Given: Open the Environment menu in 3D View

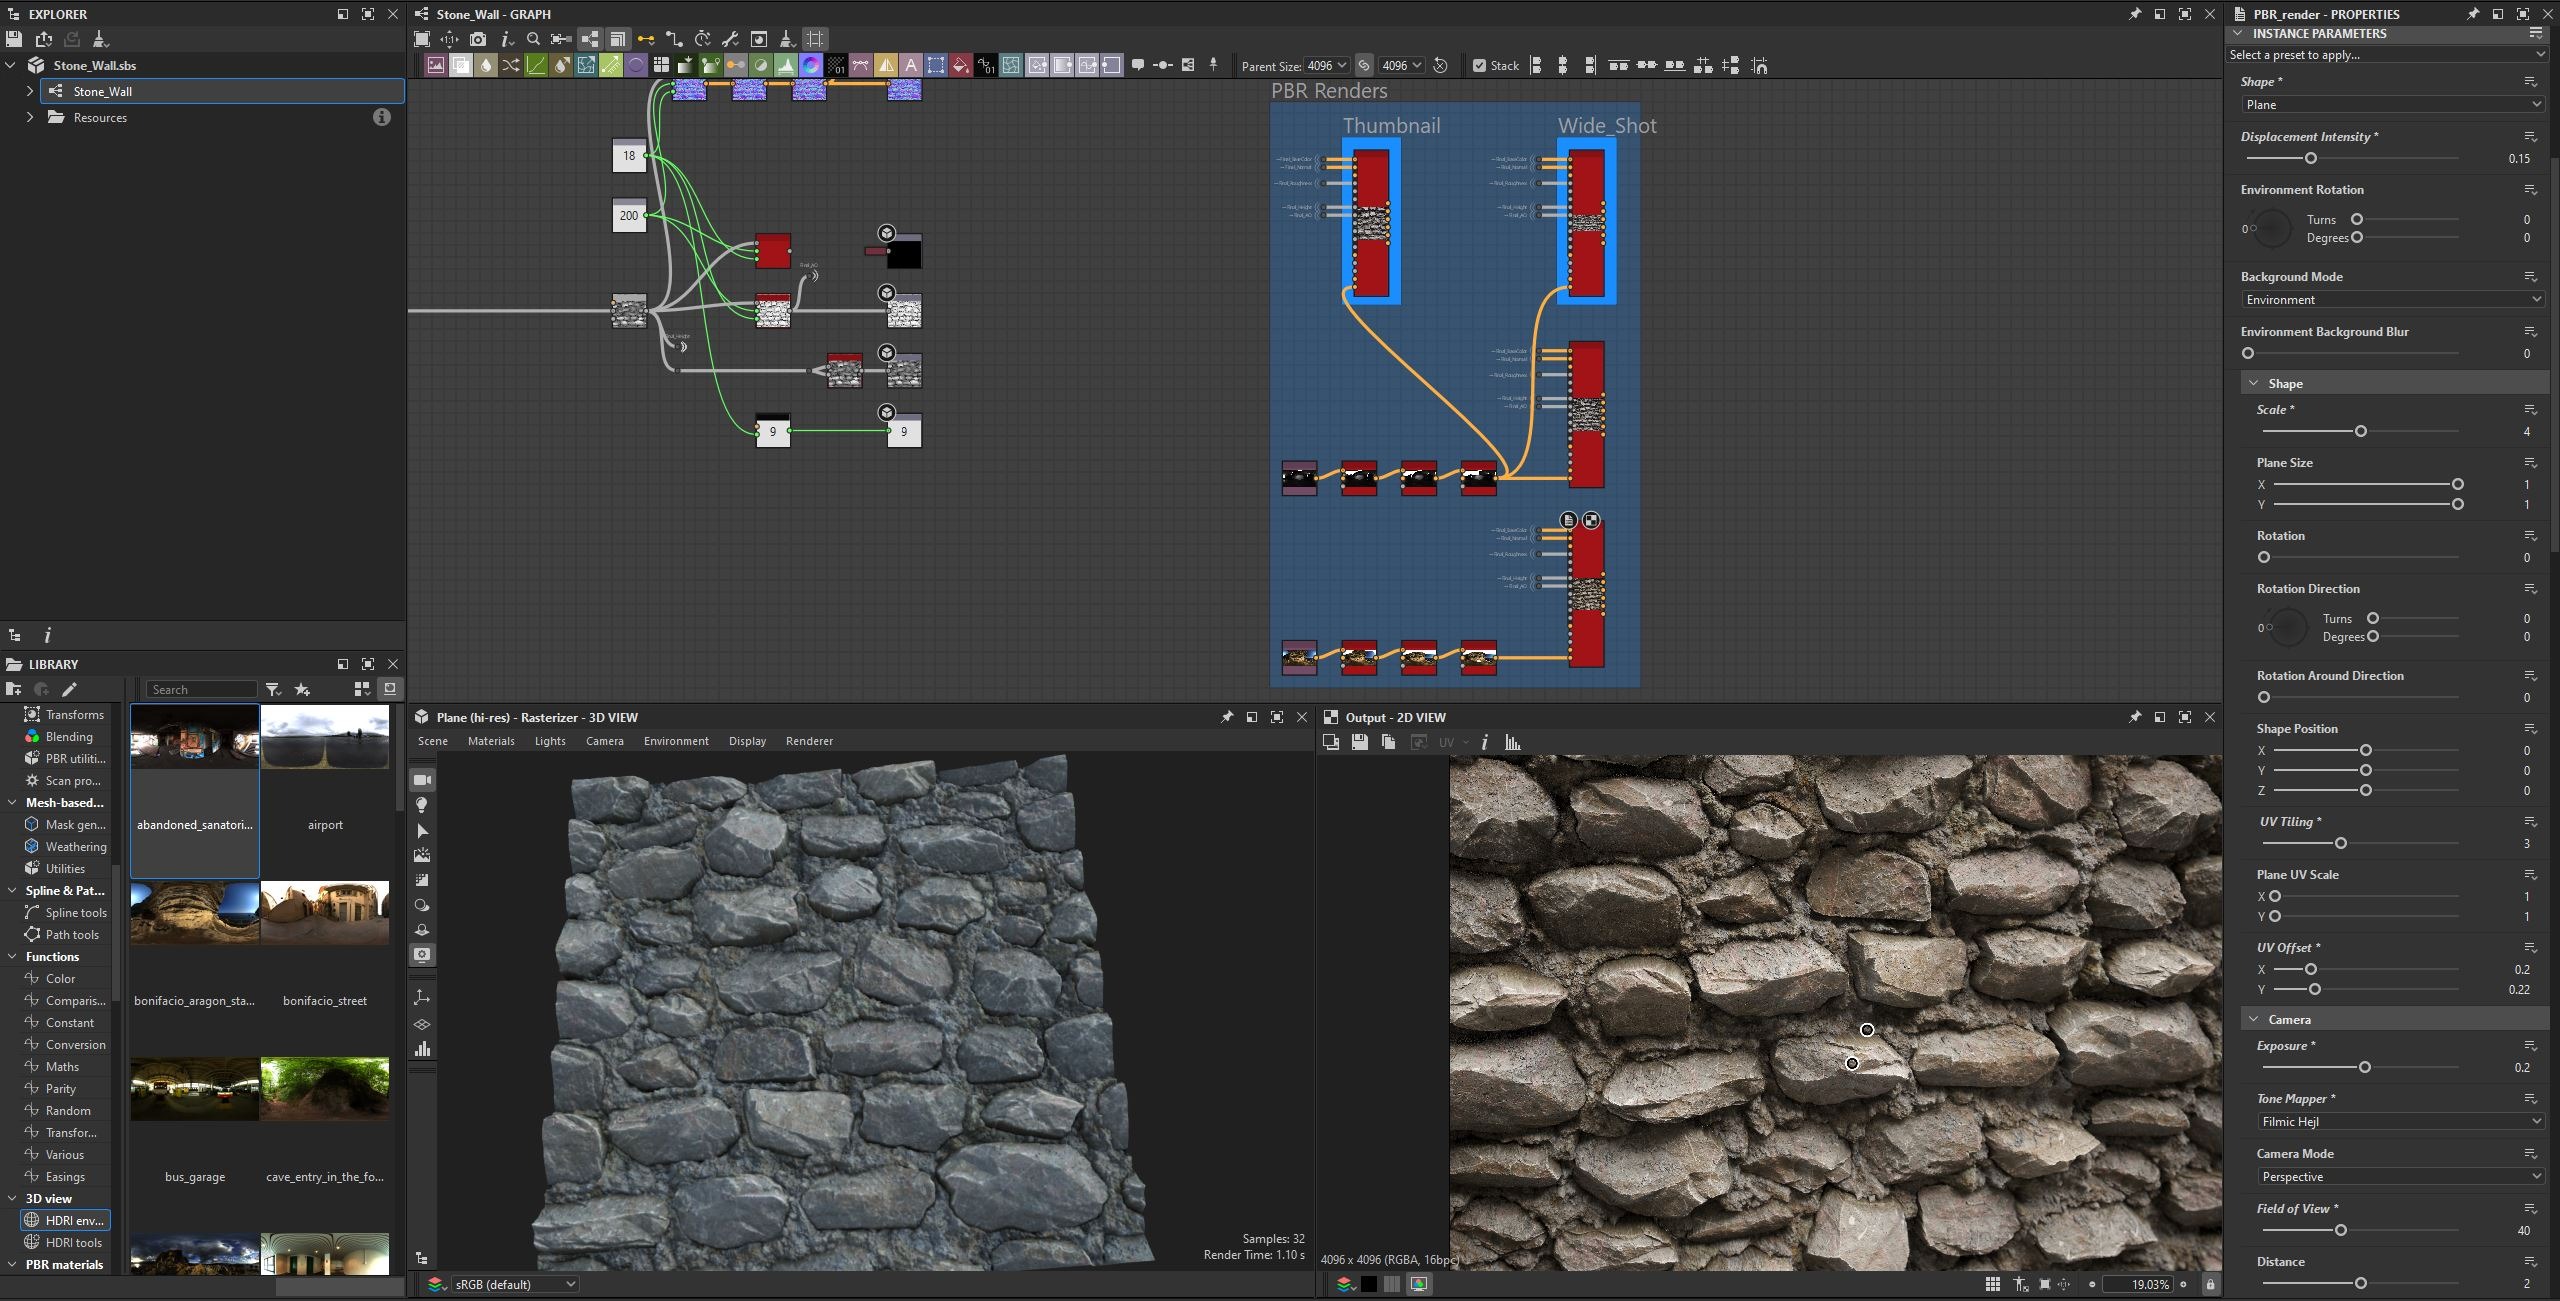Looking at the screenshot, I should tap(676, 741).
